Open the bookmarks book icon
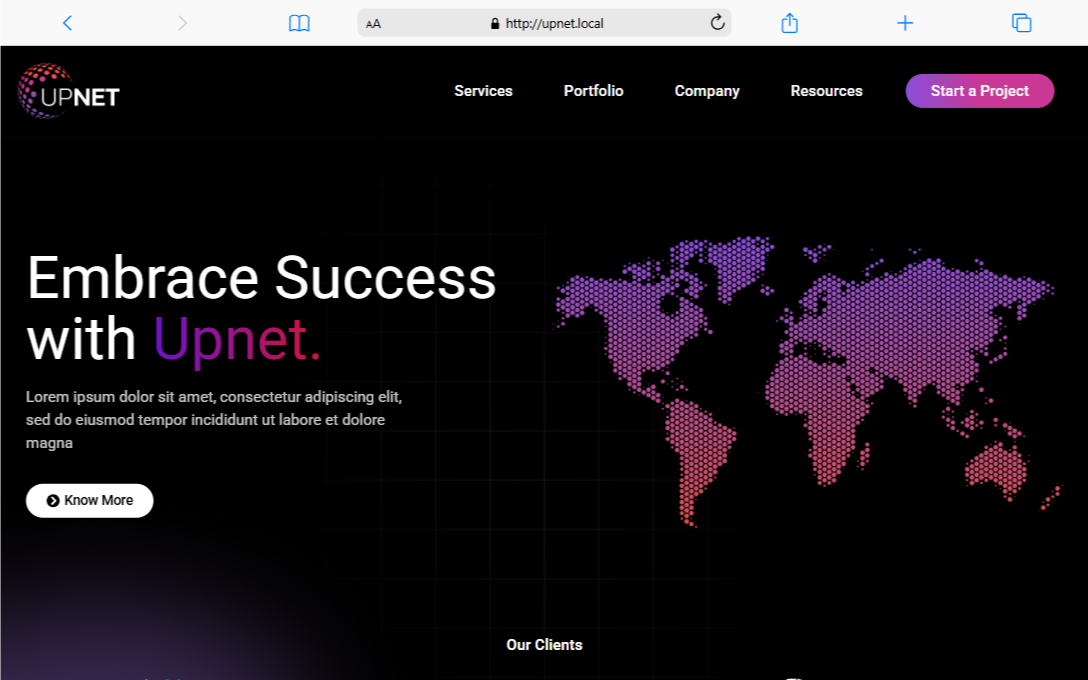The image size is (1088, 680). coord(299,23)
